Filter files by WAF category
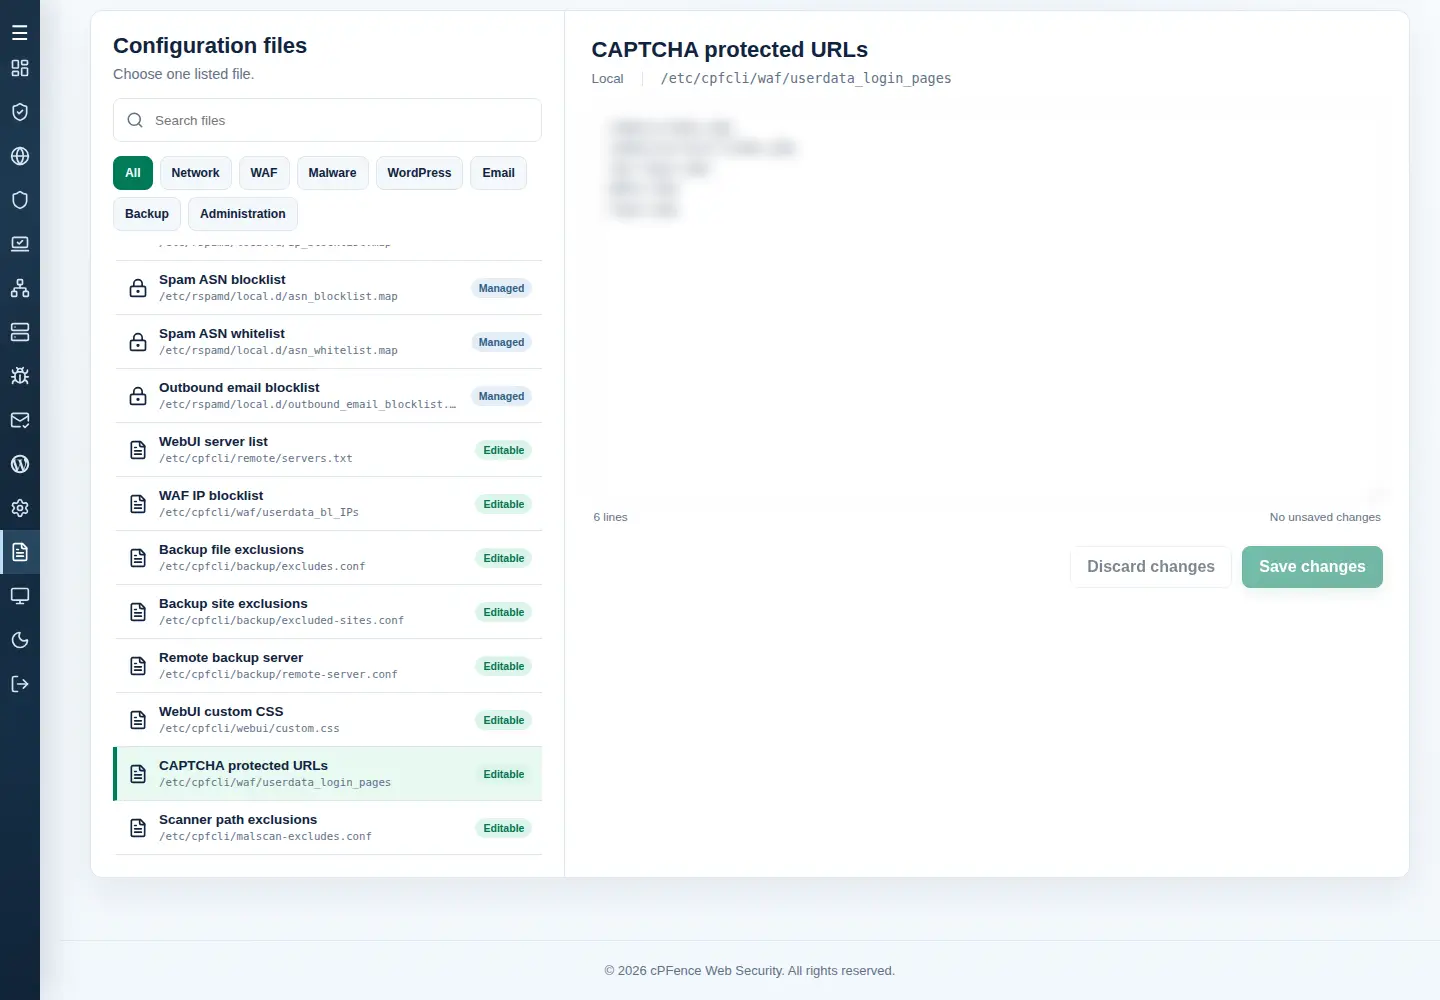Image resolution: width=1440 pixels, height=1000 pixels. point(264,173)
